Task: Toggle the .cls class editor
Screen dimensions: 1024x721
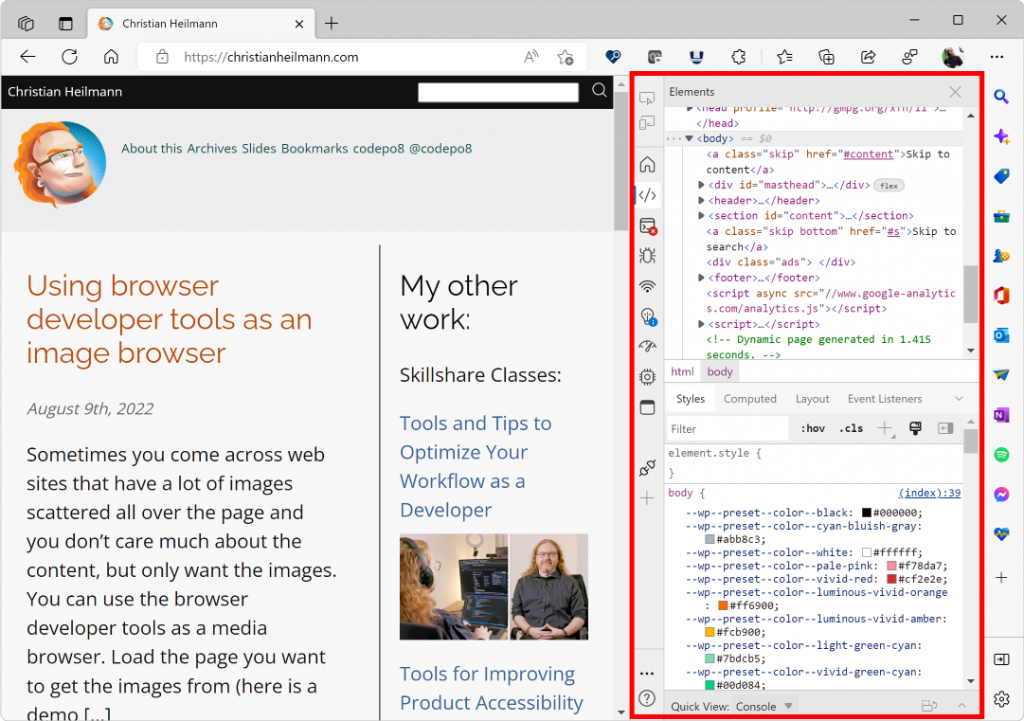Action: 851,428
